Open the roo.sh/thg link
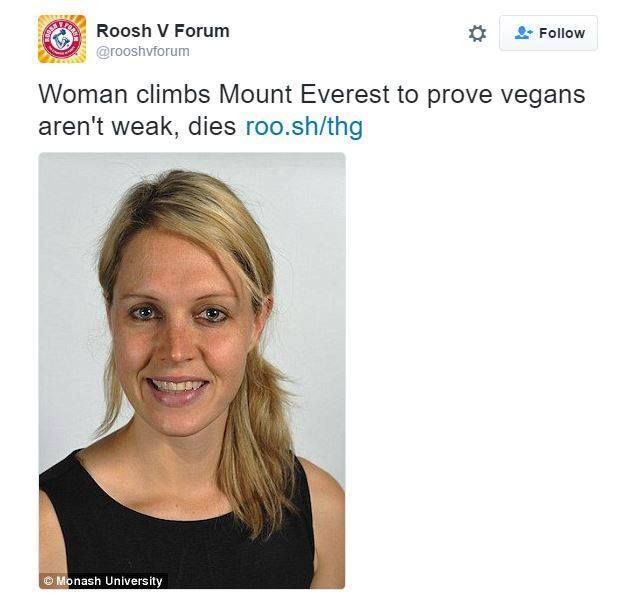 (x=304, y=127)
